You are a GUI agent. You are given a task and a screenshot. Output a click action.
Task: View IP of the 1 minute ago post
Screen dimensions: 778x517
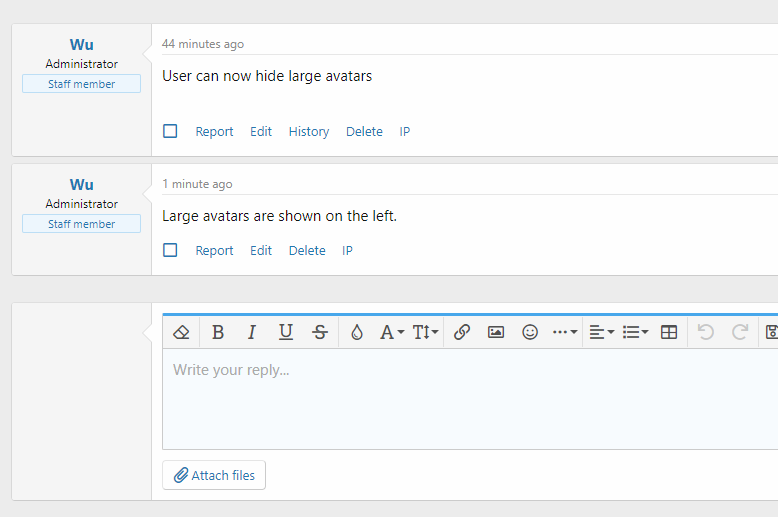pos(347,251)
